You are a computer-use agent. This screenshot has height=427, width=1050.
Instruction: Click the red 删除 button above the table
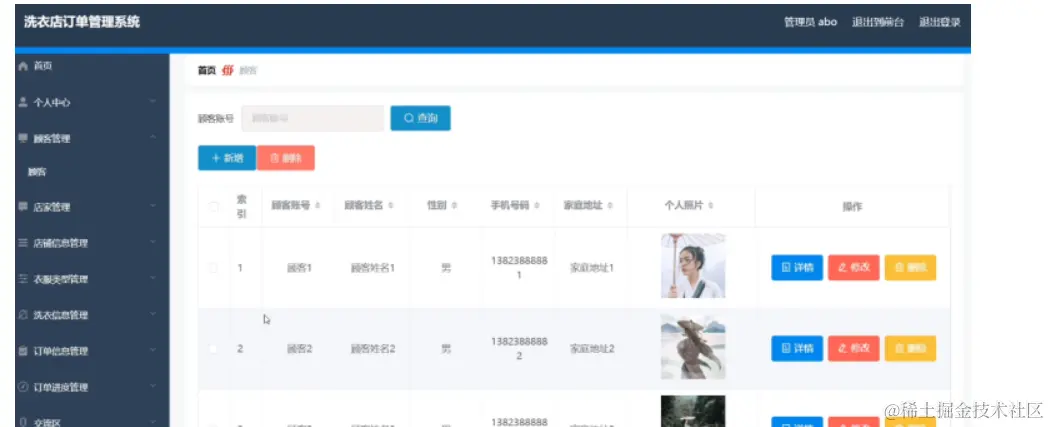pyautogui.click(x=286, y=158)
